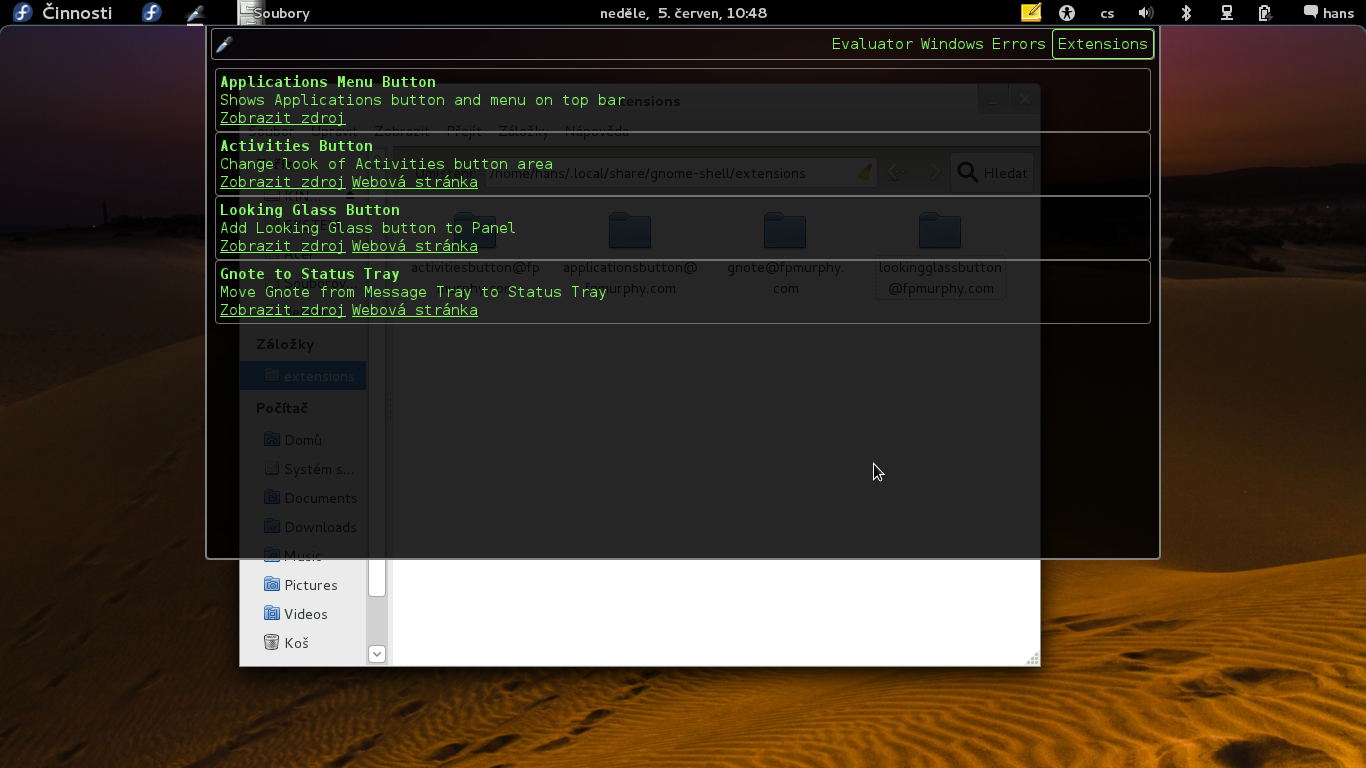Image resolution: width=1366 pixels, height=768 pixels.
Task: Open cs keyboard layout indicator
Action: click(x=1107, y=13)
